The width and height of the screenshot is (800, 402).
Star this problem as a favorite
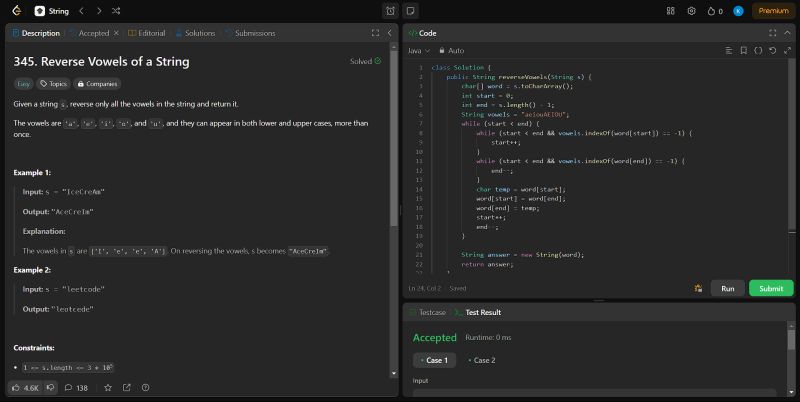(108, 387)
